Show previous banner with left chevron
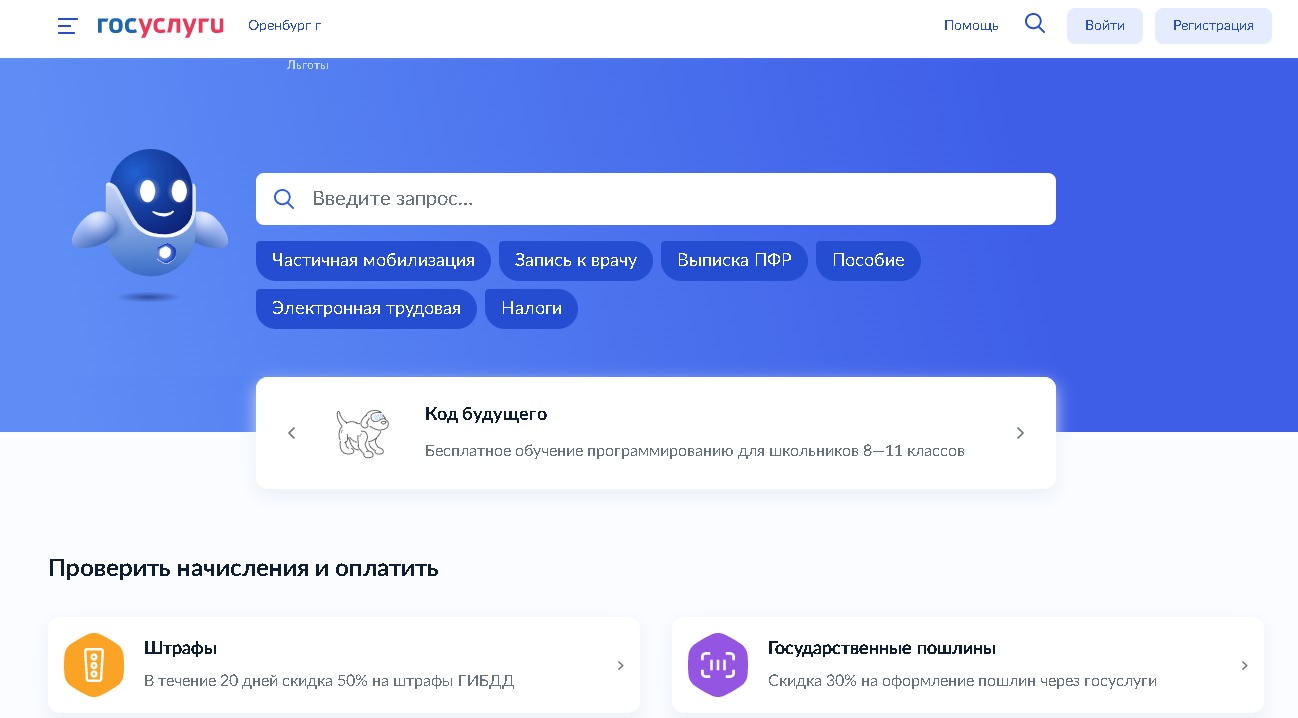This screenshot has height=718, width=1298. [292, 433]
